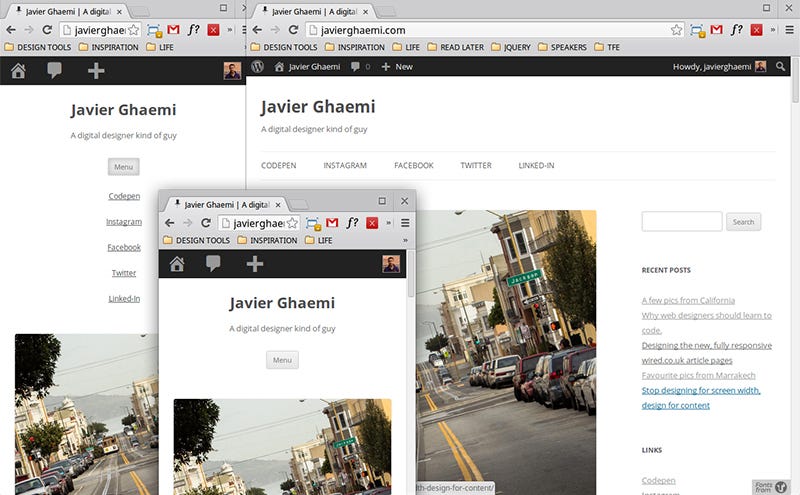Expand hidden extensions chevron in the right window toolbar
This screenshot has height=495, width=800.
[773, 30]
